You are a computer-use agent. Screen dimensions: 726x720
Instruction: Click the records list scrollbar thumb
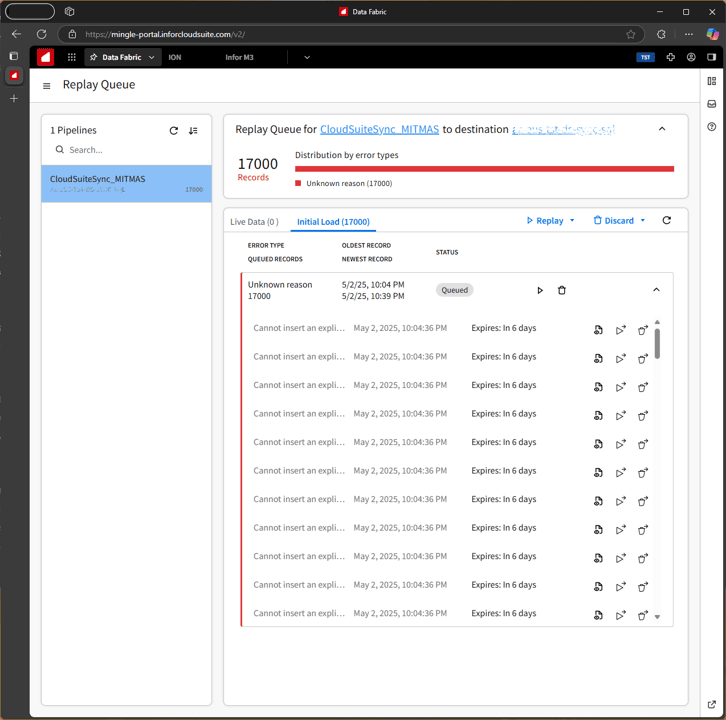(657, 344)
